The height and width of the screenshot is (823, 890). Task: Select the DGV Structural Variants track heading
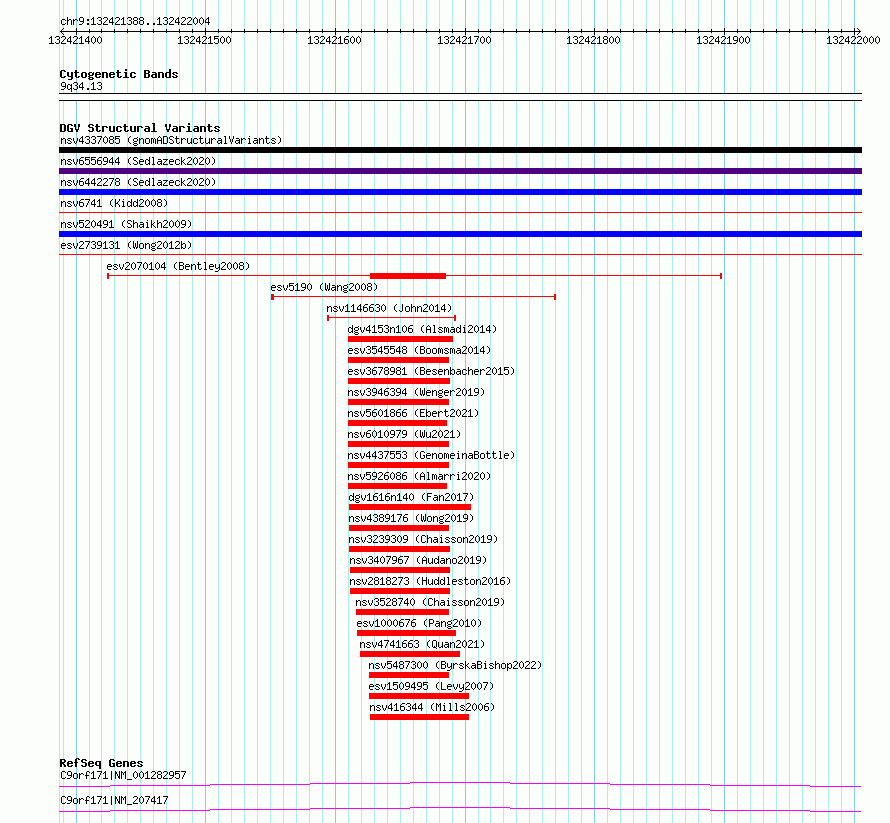[x=140, y=128]
